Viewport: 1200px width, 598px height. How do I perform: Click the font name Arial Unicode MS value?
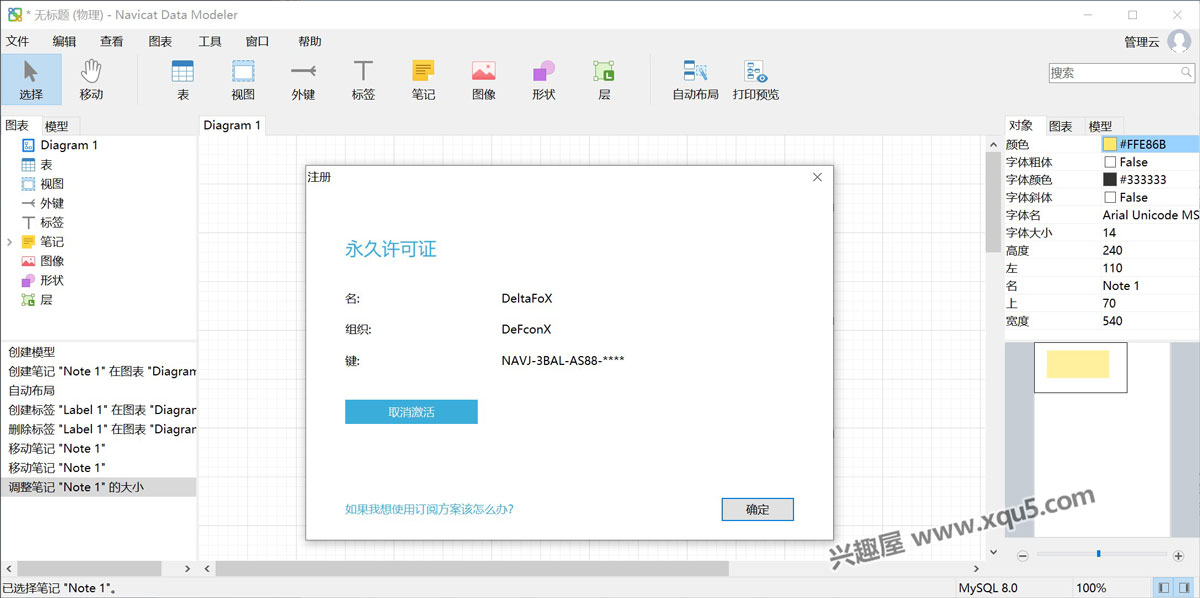coord(1150,215)
